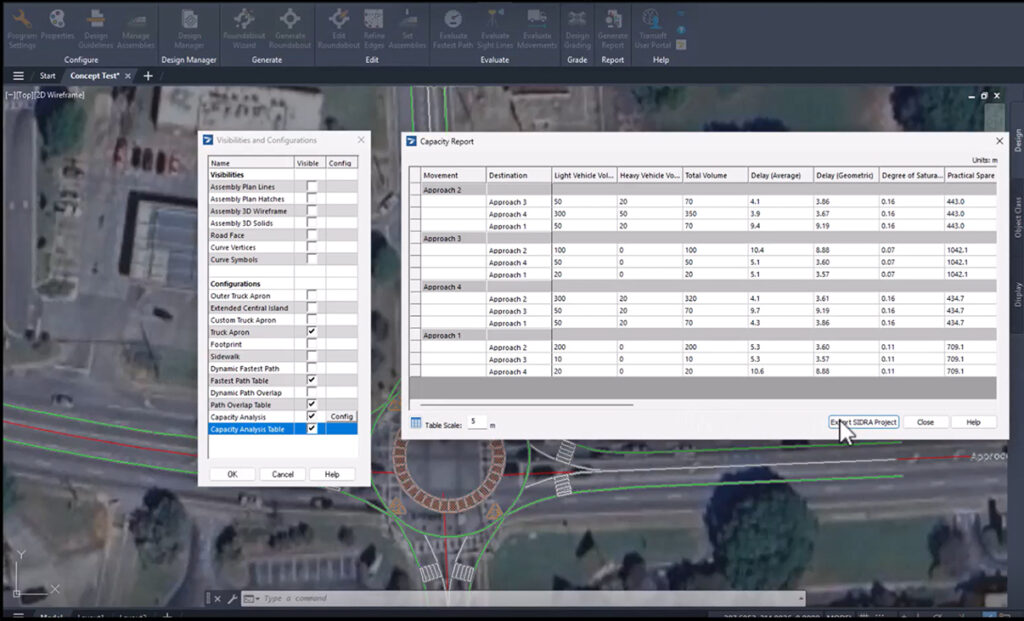
Task: Uncheck the Truck Apron visibility checkbox
Action: tap(312, 331)
